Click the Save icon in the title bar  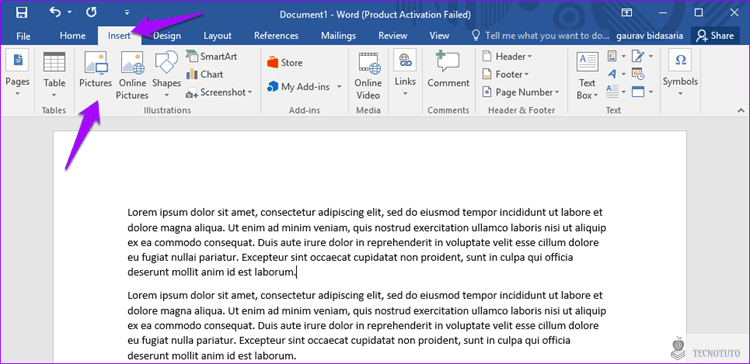(x=22, y=13)
